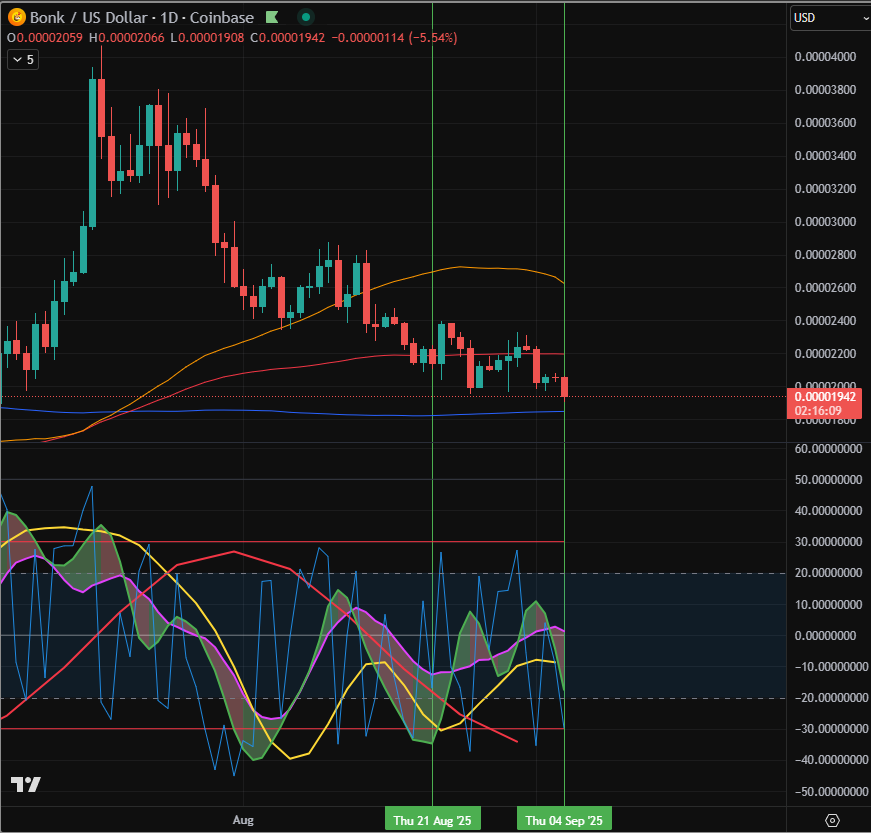Click the Aug label on time axis
This screenshot has height=833, width=871.
point(243,820)
